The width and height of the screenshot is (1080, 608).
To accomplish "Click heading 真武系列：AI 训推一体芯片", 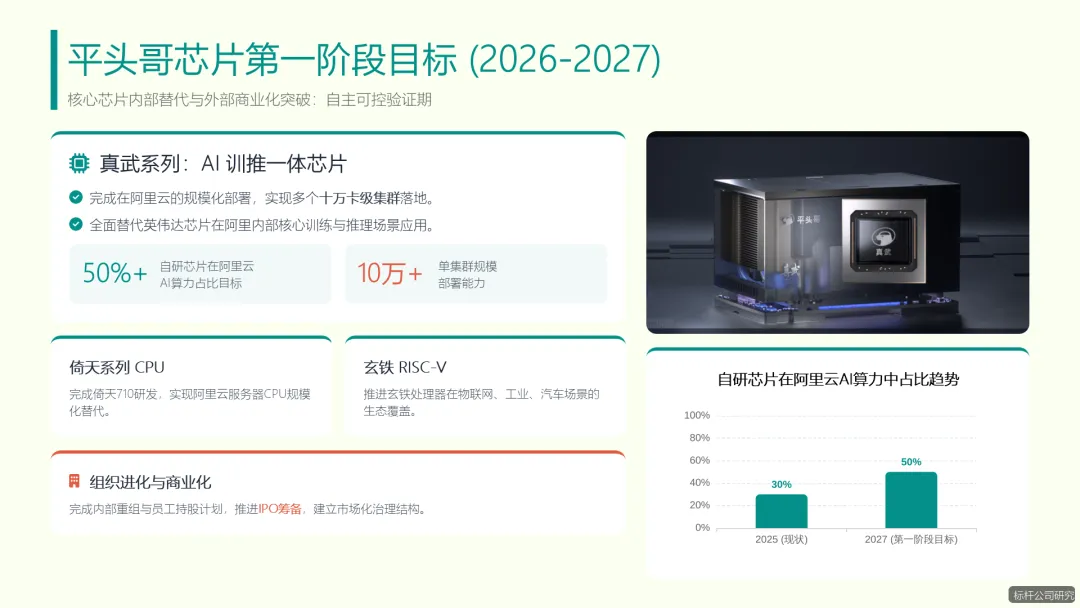I will tap(223, 164).
